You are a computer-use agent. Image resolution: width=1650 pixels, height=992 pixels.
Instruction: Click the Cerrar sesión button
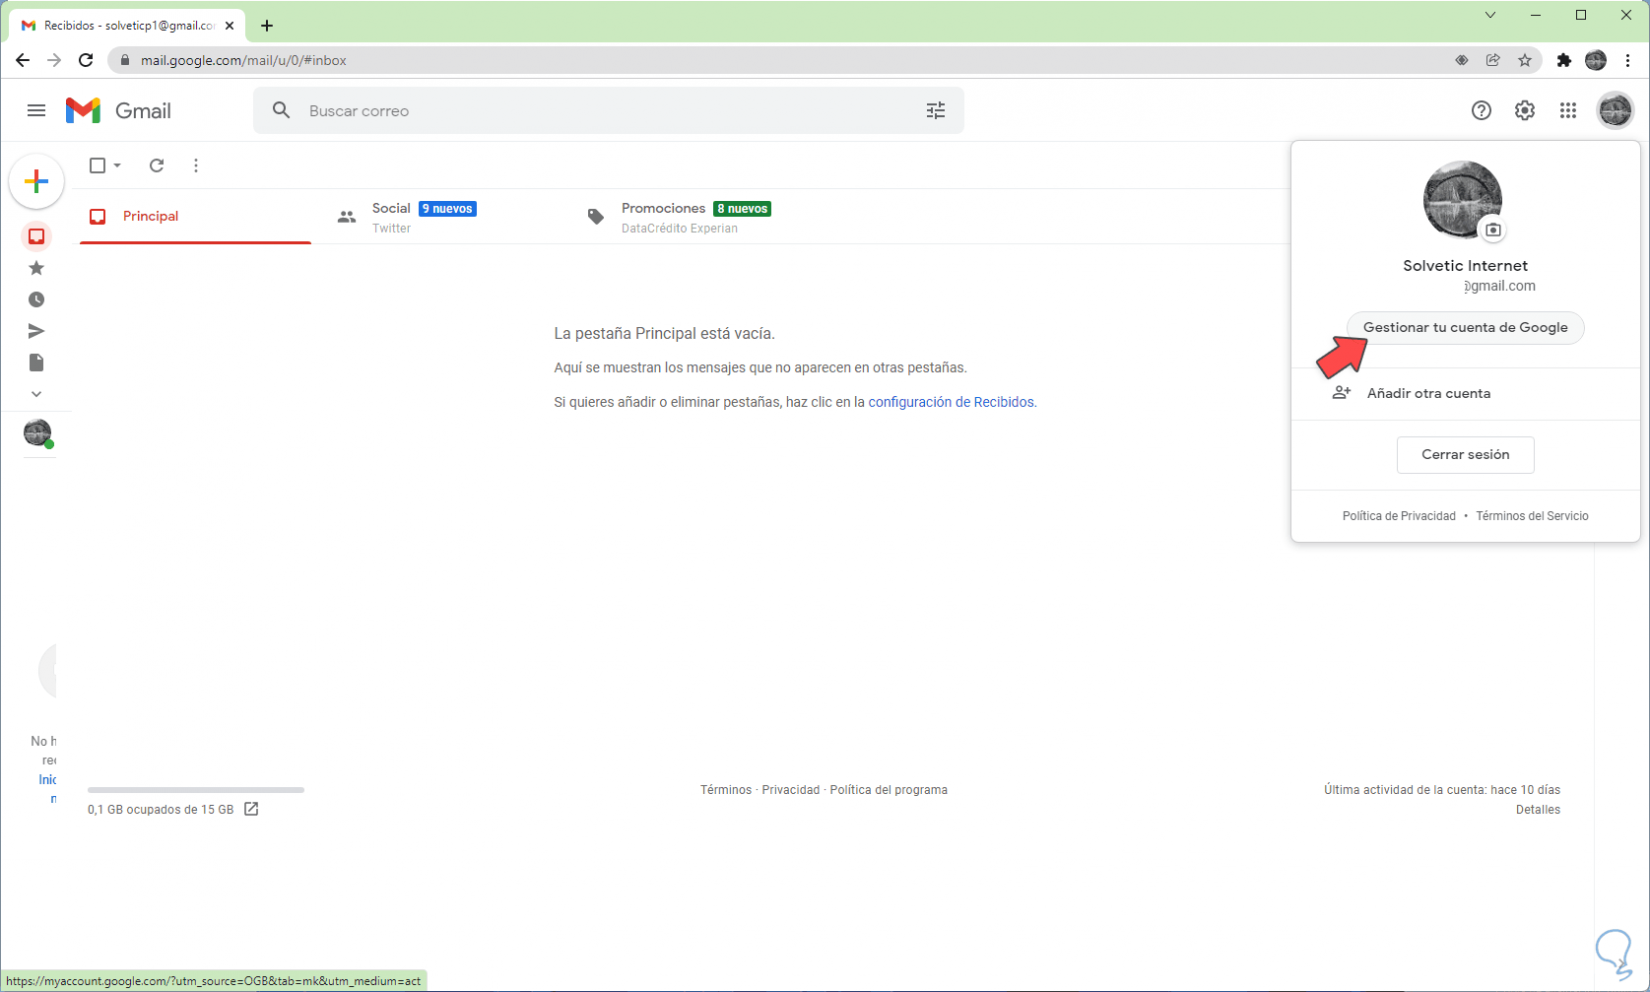(1465, 454)
